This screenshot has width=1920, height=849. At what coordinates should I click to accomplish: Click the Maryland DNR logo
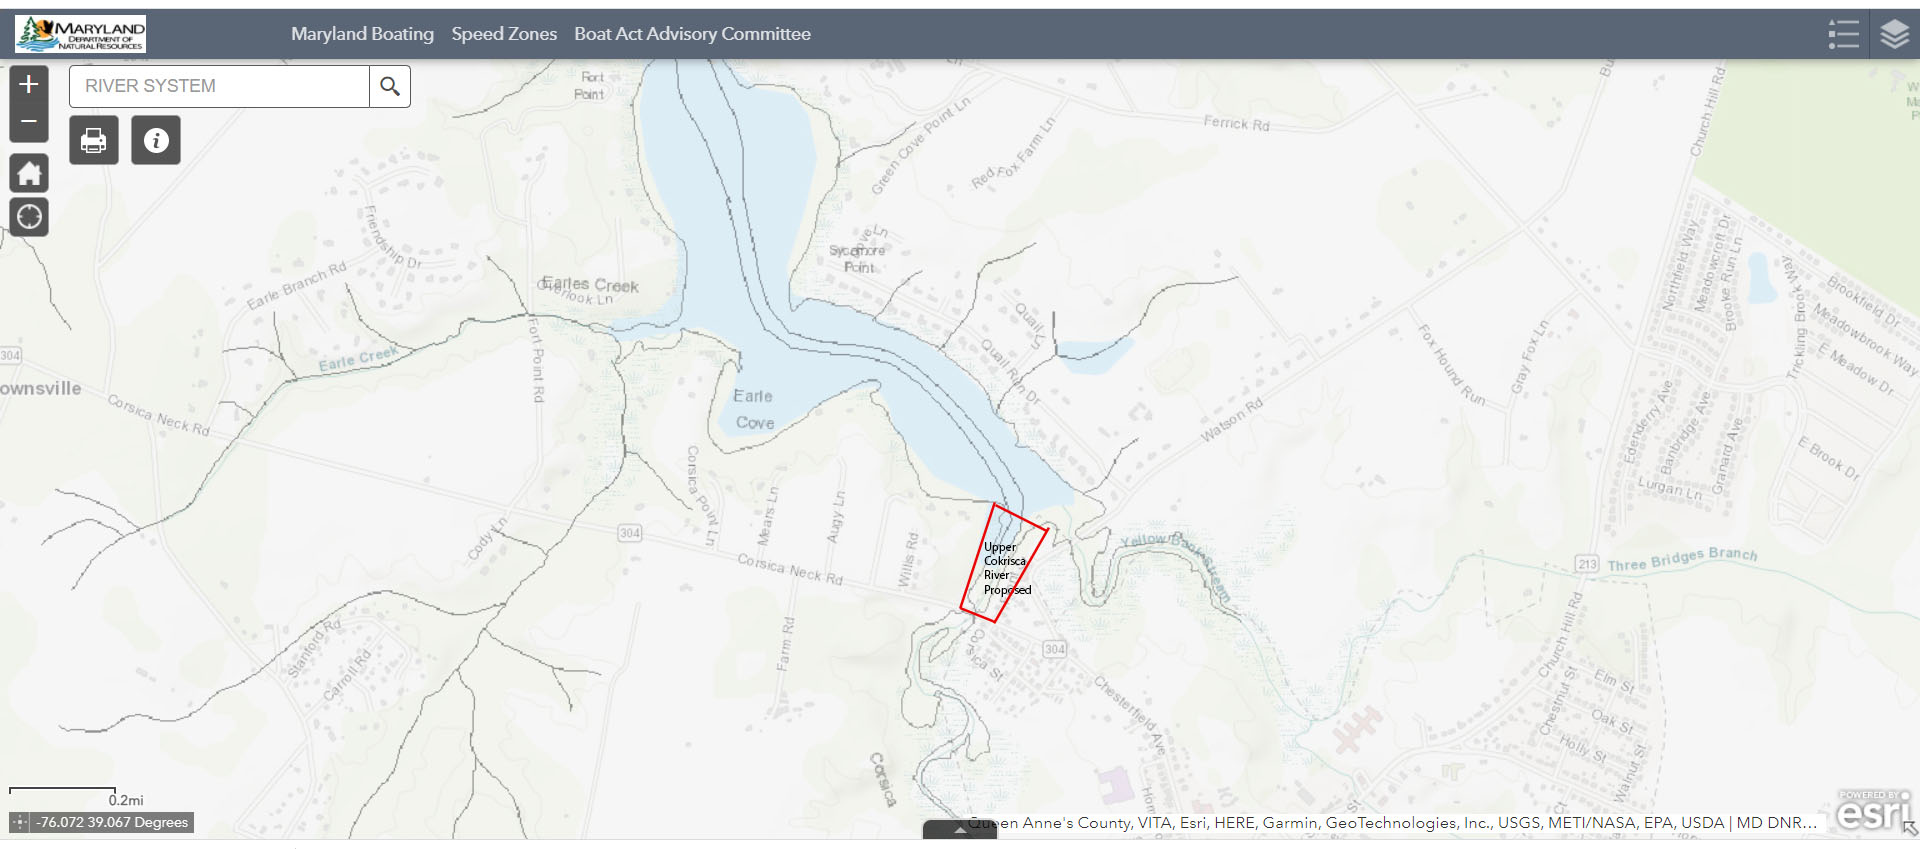(x=81, y=34)
